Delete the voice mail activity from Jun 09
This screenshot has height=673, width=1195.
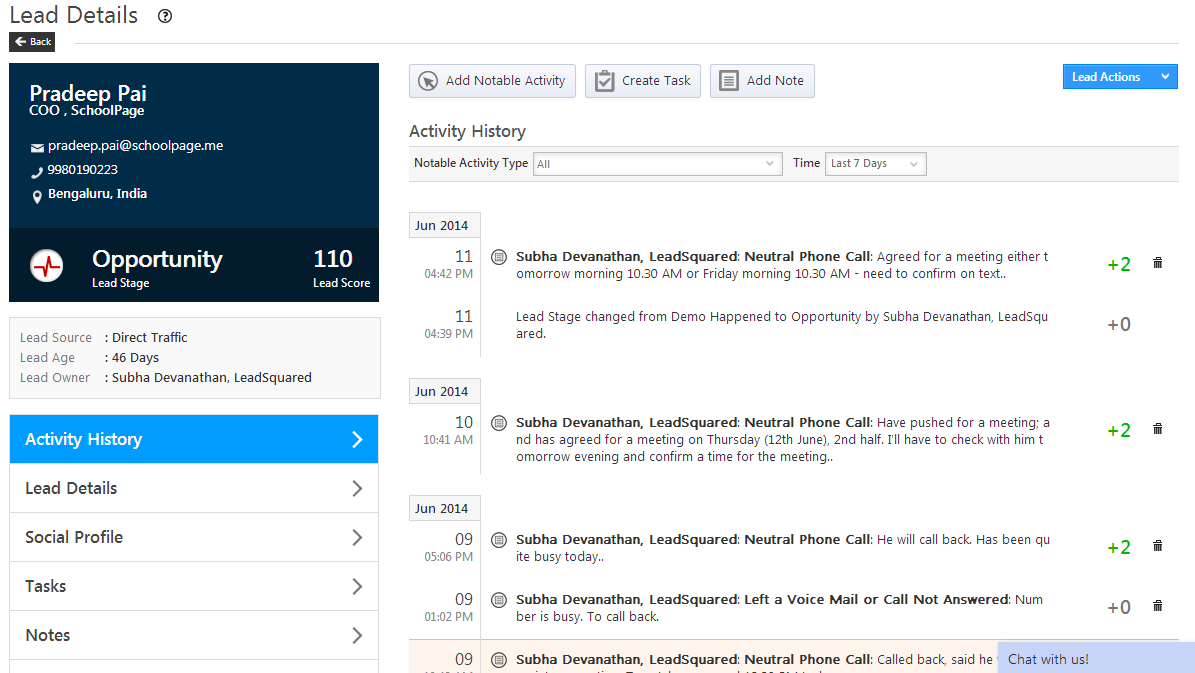click(x=1157, y=606)
